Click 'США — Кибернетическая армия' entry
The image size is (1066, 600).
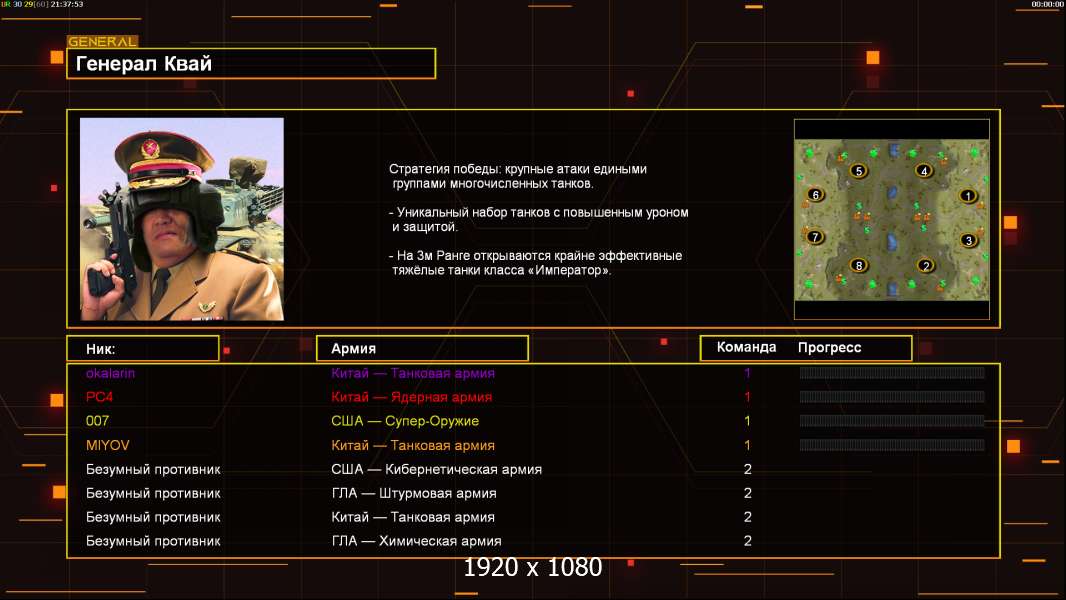(436, 470)
